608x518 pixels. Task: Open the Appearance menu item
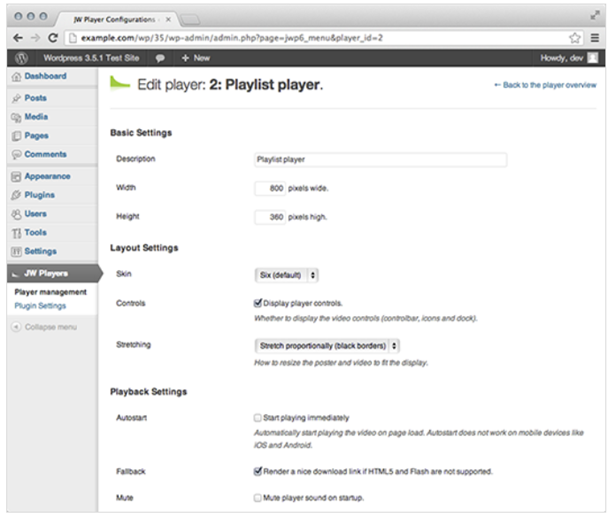coord(47,176)
